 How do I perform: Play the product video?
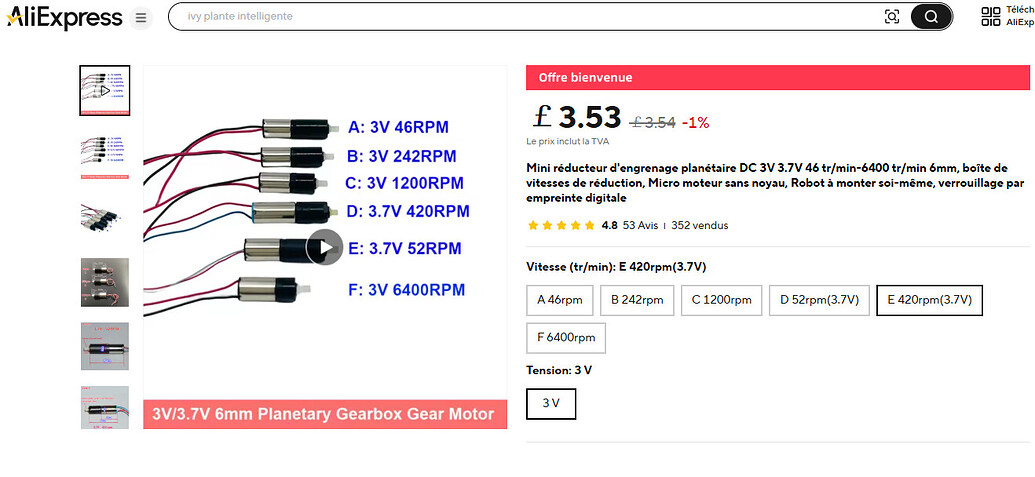[324, 247]
